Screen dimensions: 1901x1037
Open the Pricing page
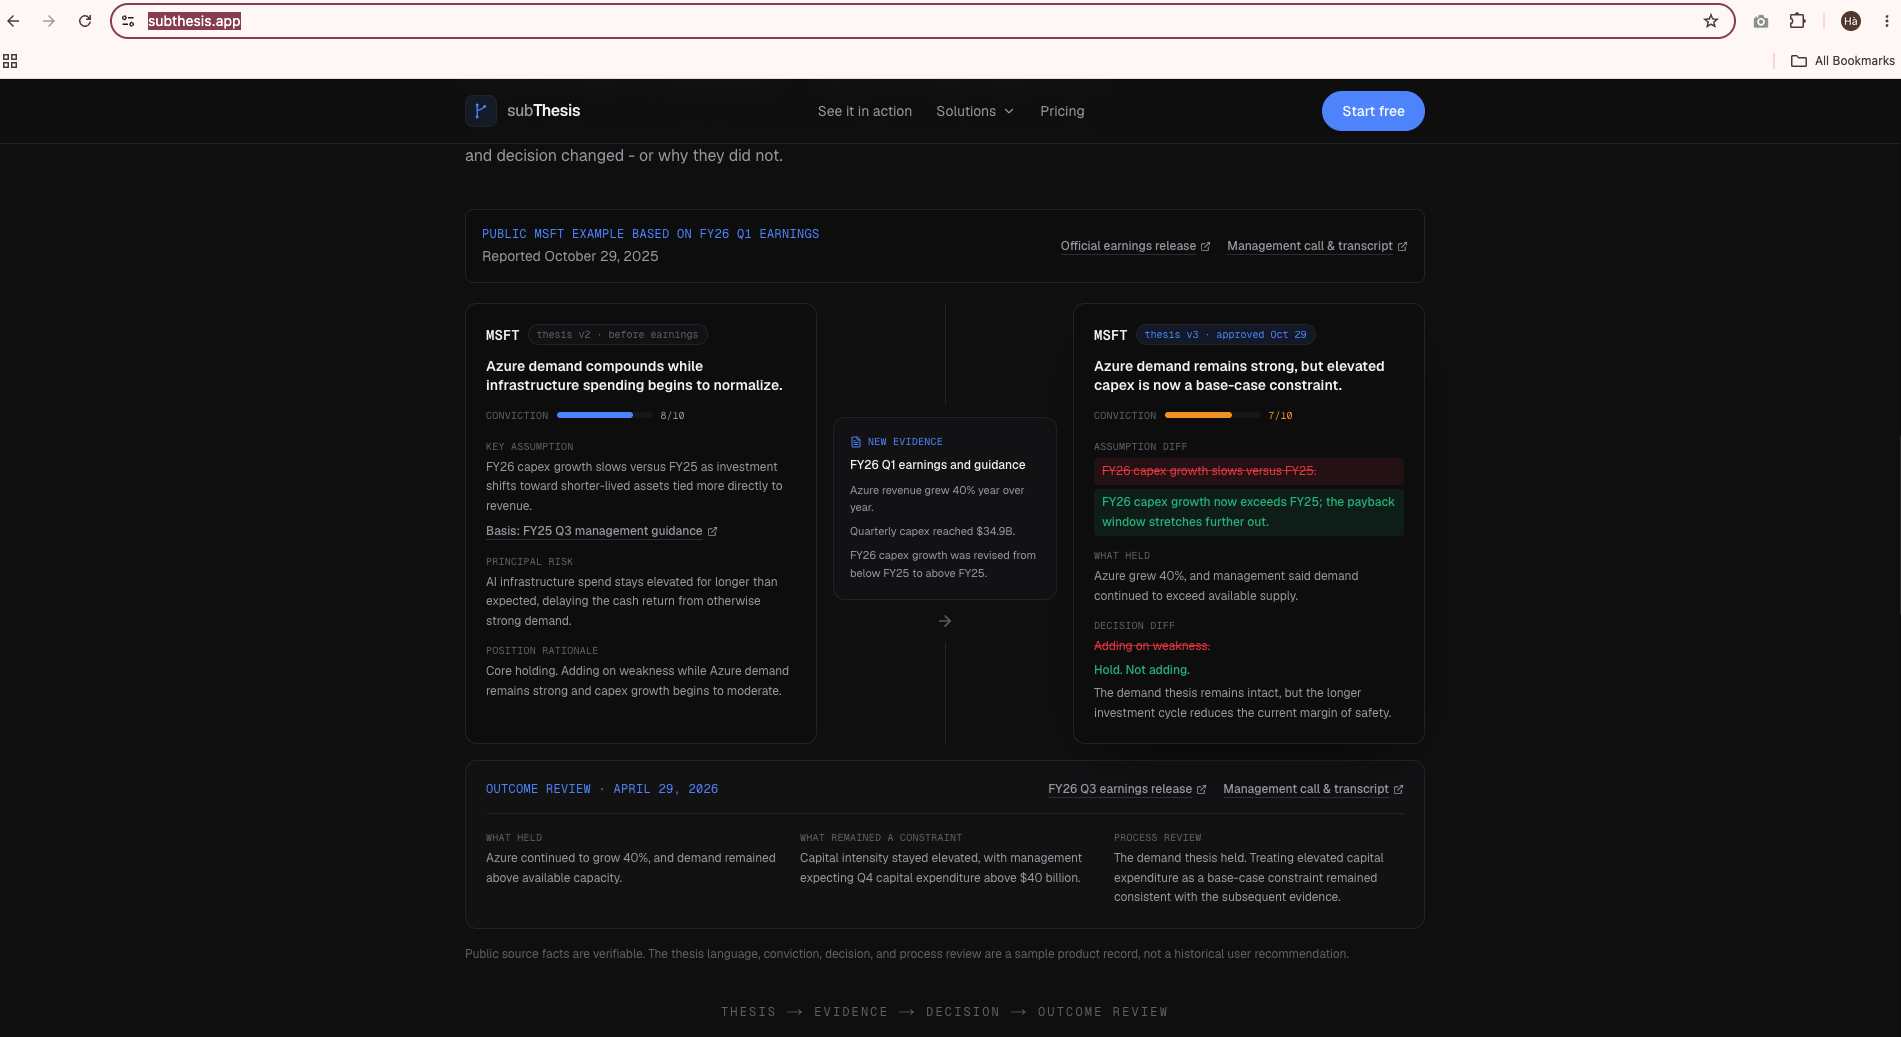pyautogui.click(x=1062, y=111)
